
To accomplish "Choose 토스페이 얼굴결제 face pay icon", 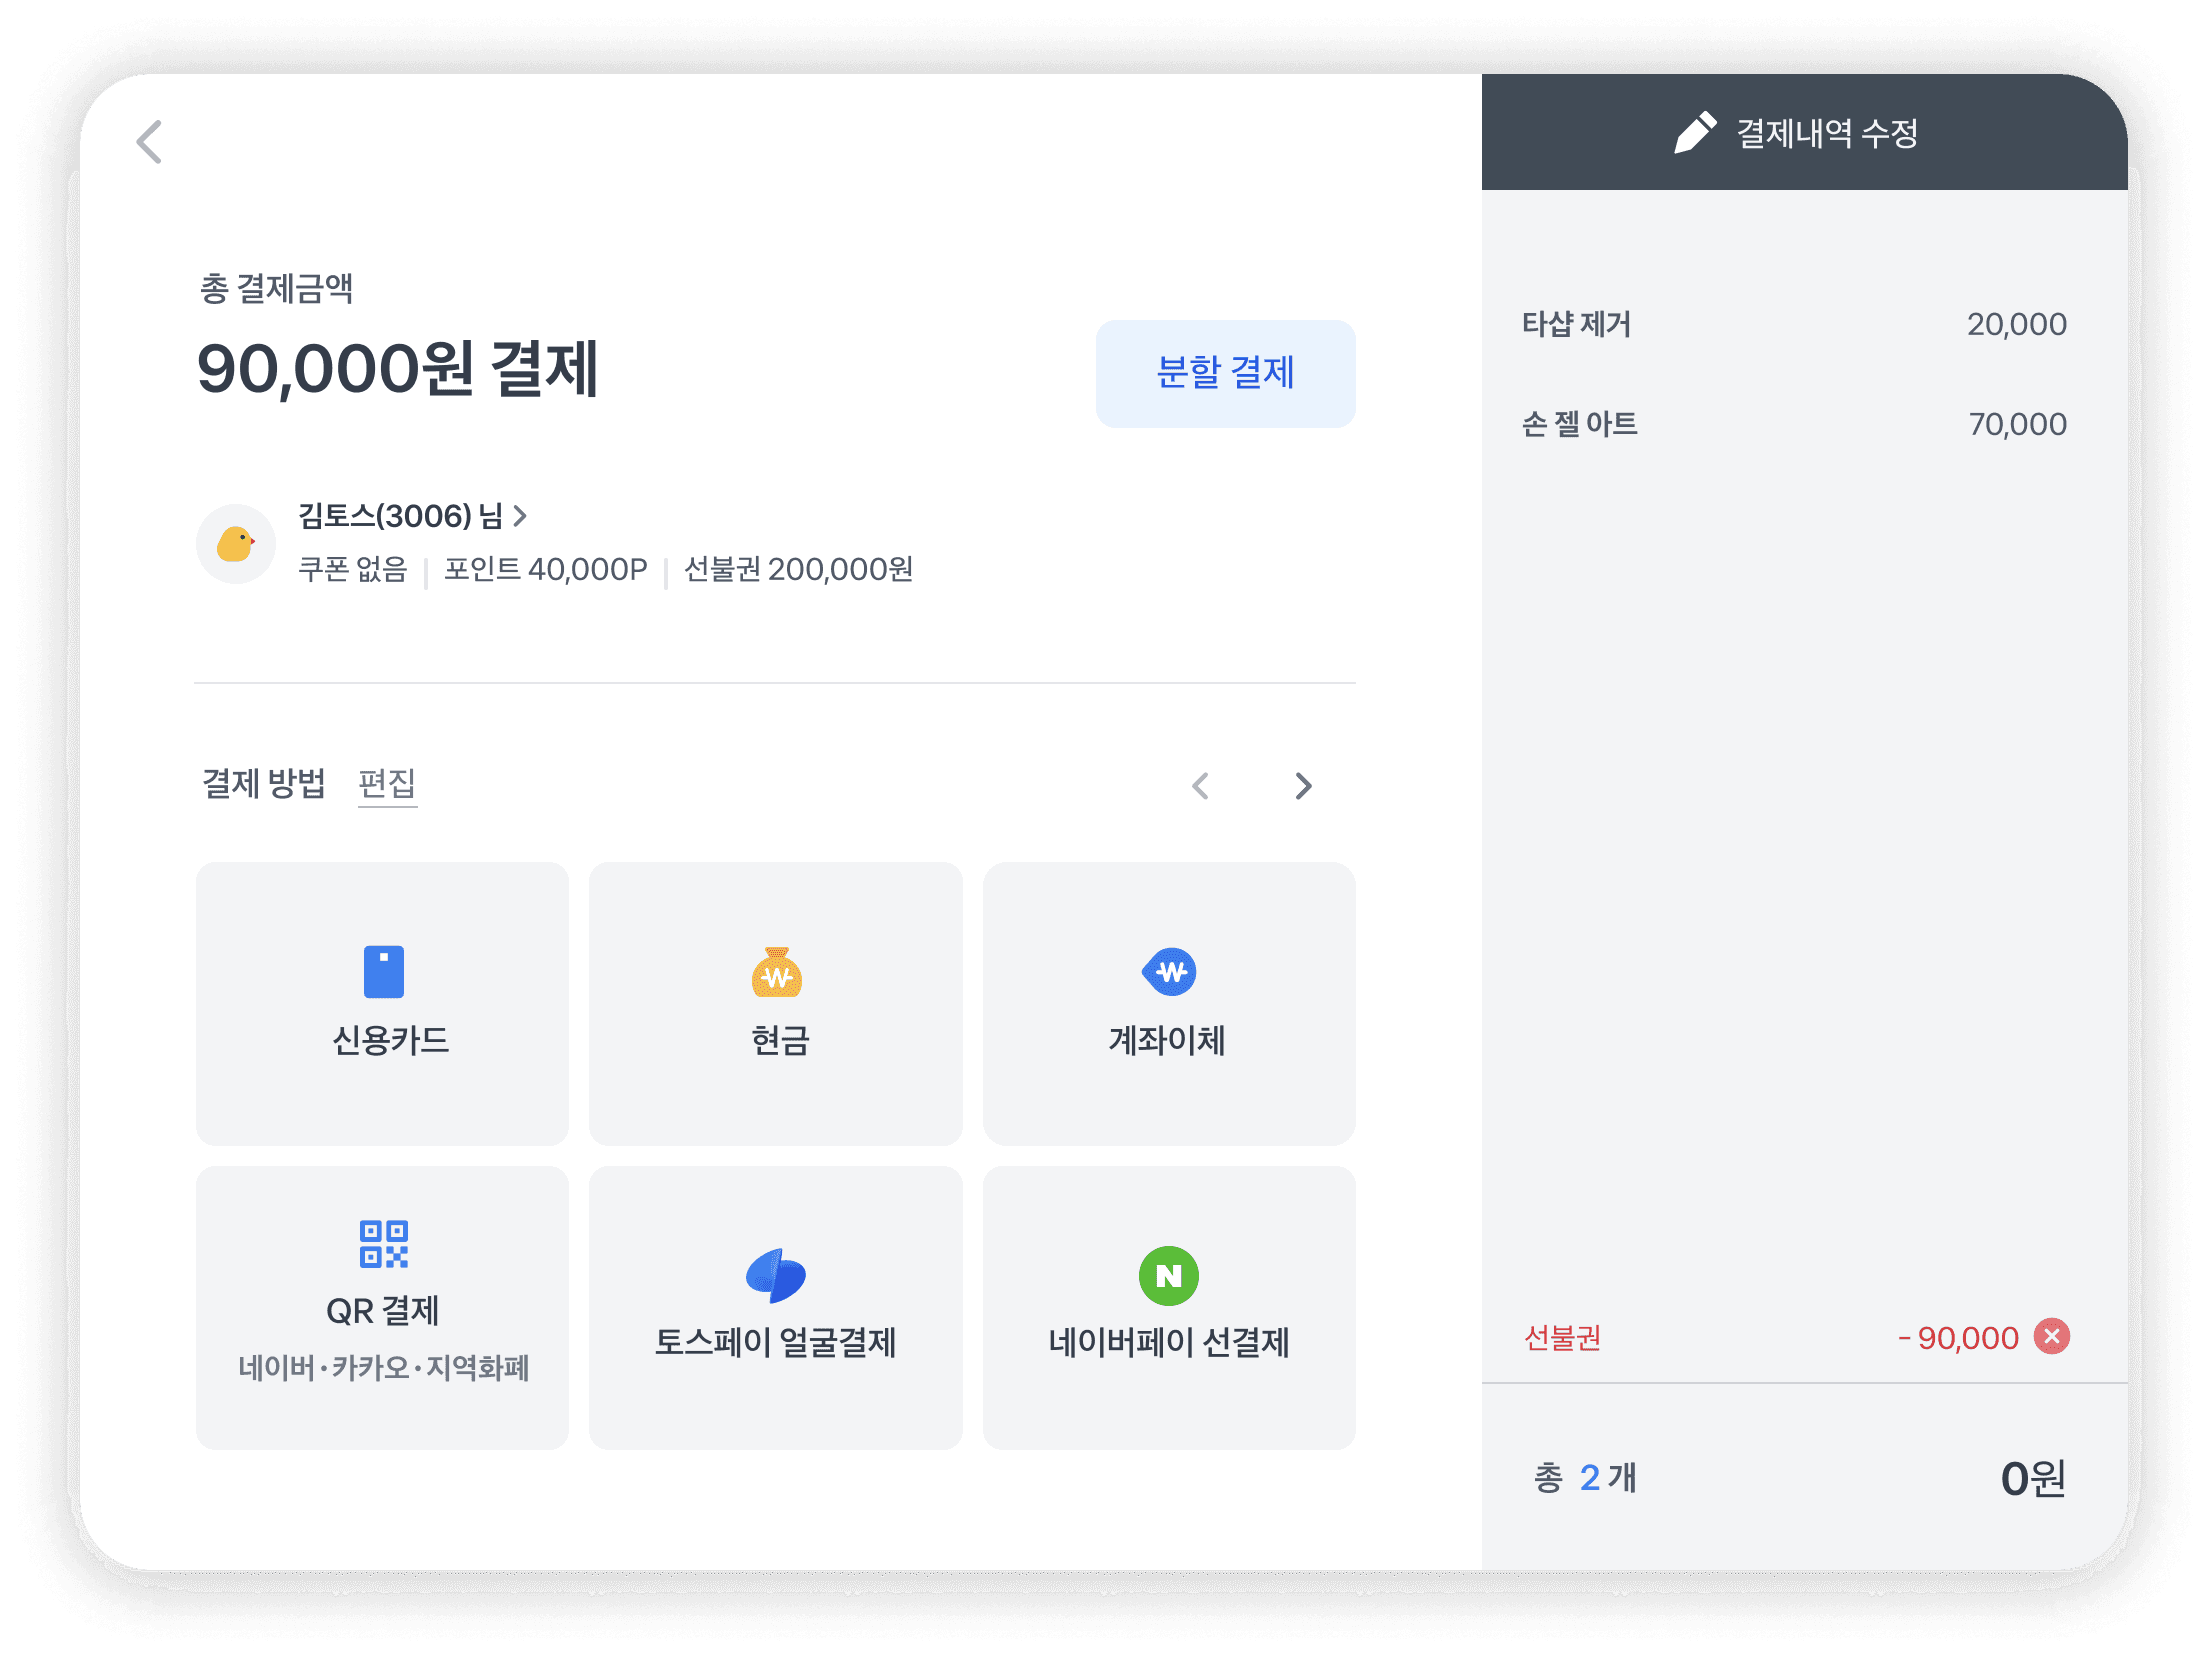I will [x=776, y=1276].
